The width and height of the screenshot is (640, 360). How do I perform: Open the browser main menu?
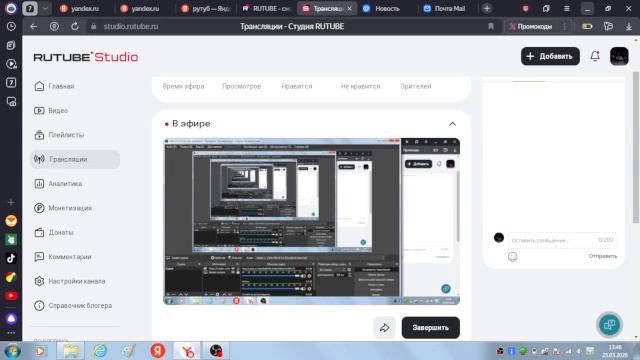point(567,8)
